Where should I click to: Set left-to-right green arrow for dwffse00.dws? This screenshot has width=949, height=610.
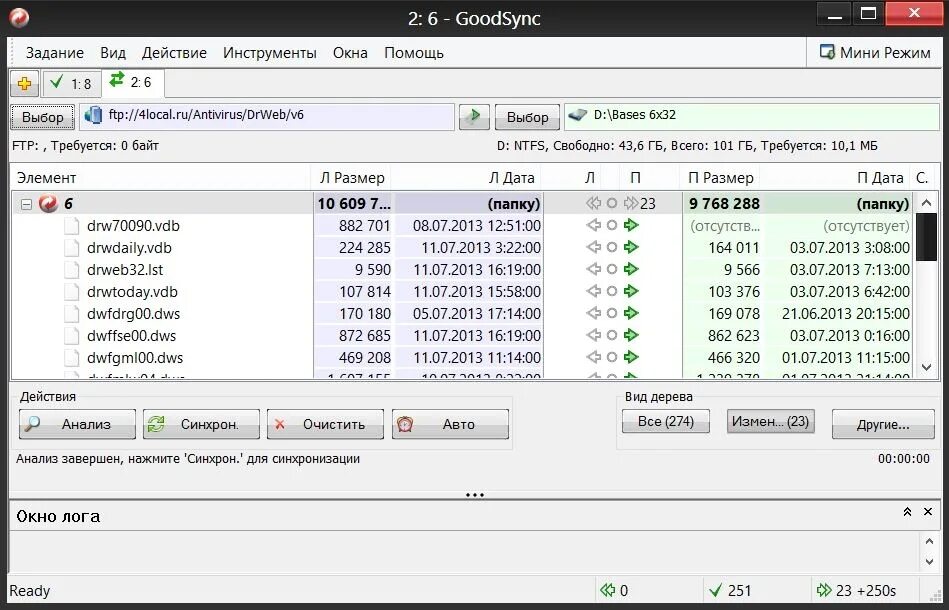coord(631,335)
